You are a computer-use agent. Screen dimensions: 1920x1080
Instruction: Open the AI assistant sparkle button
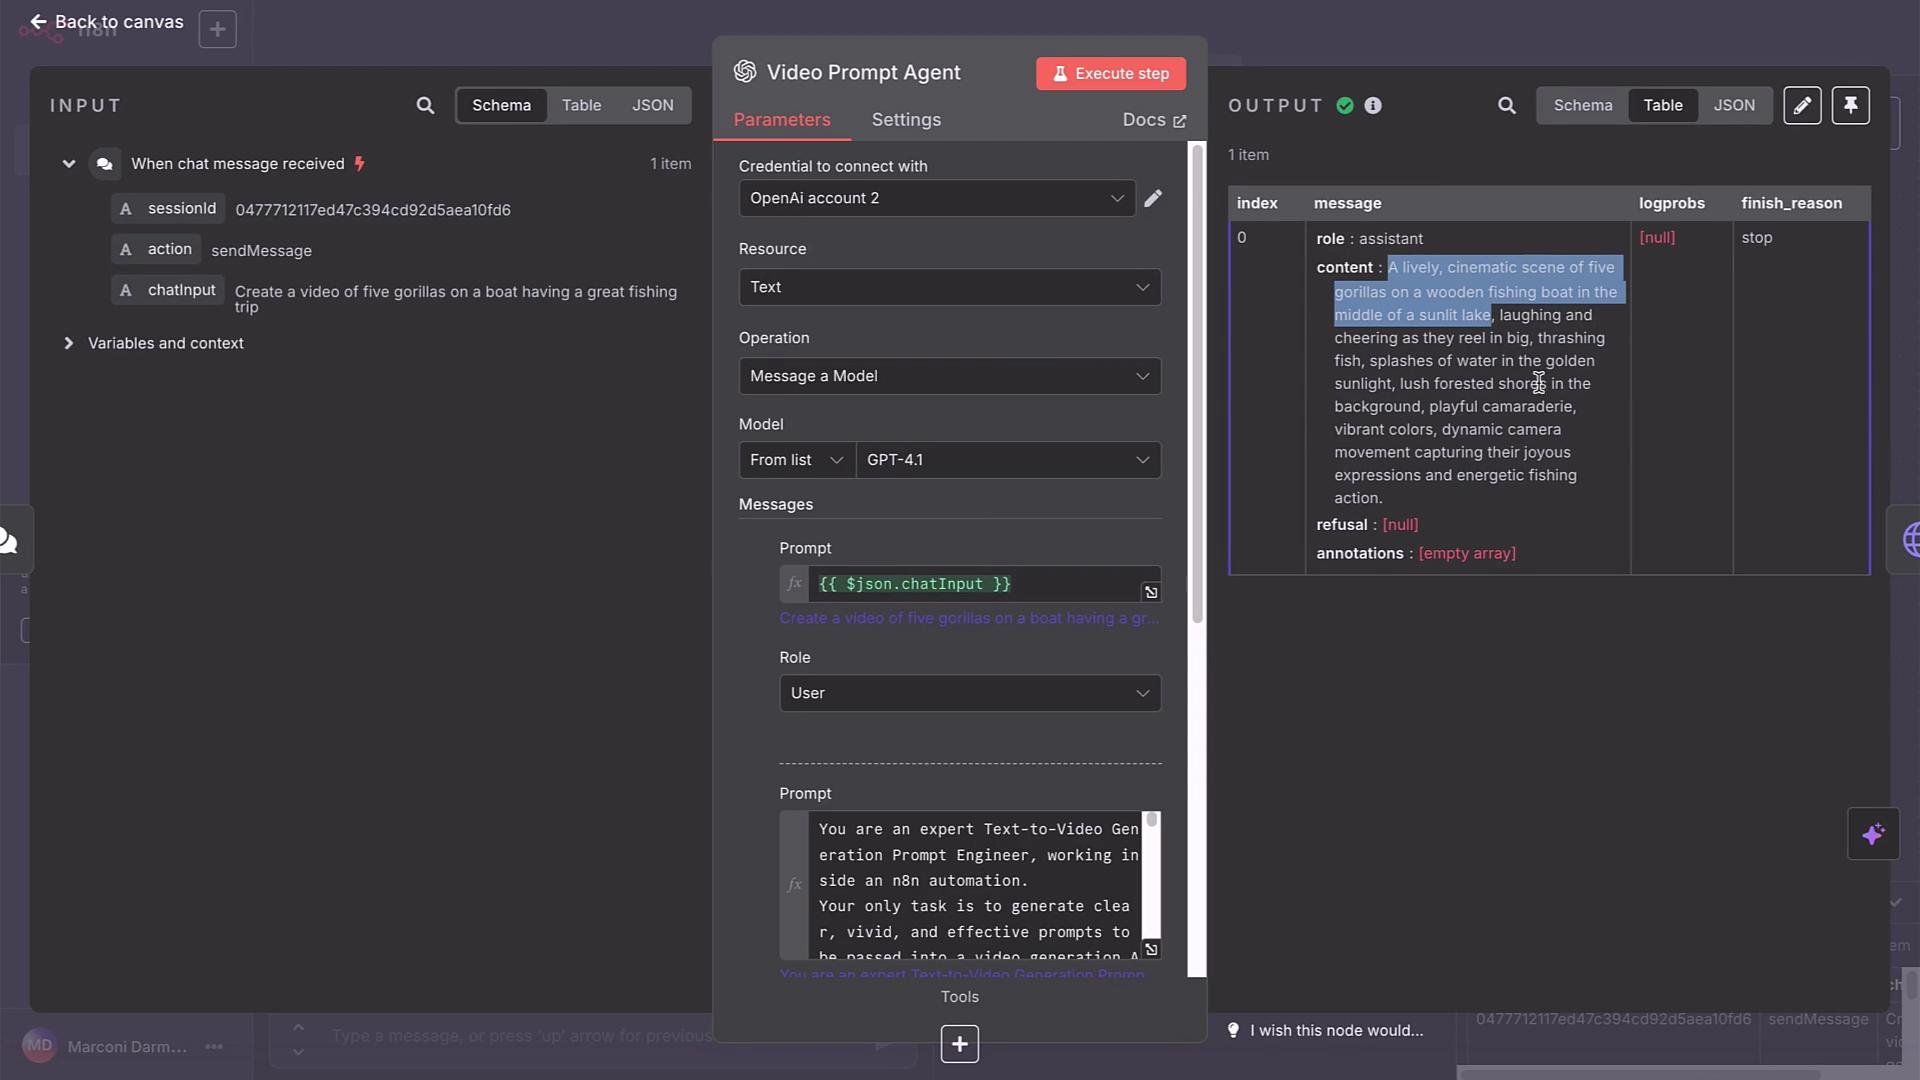[x=1873, y=834]
